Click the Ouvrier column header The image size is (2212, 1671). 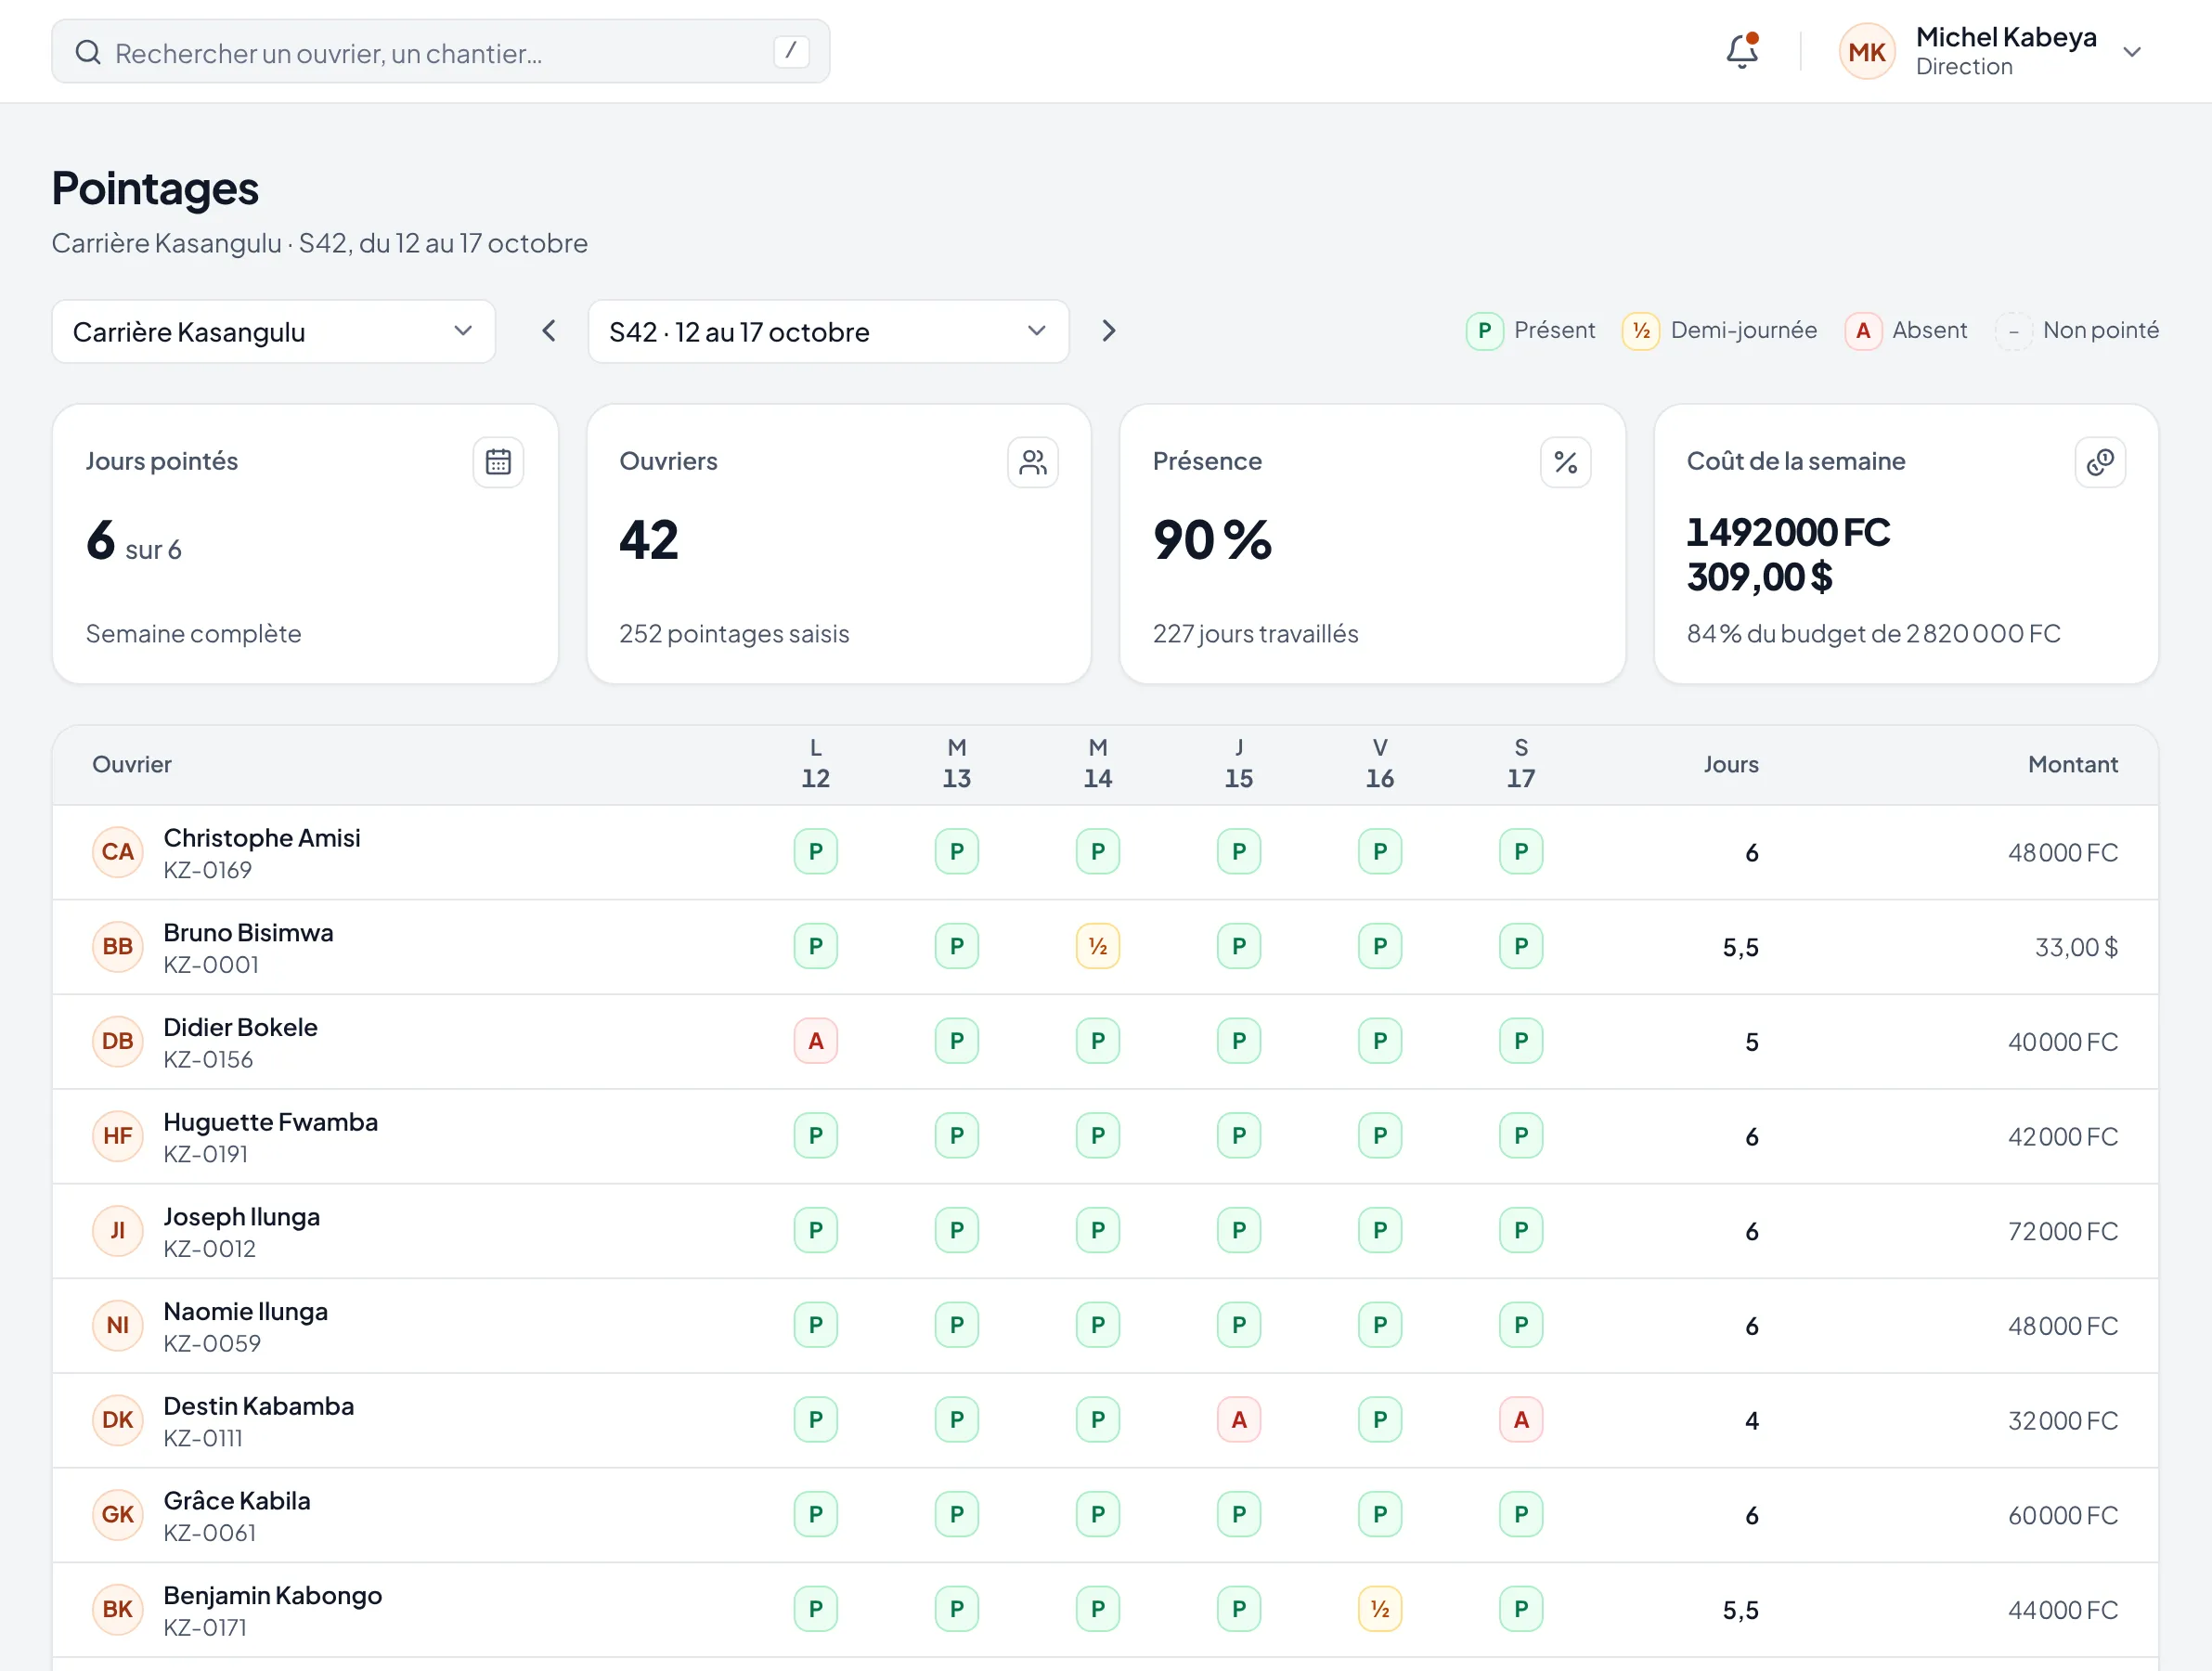tap(132, 764)
